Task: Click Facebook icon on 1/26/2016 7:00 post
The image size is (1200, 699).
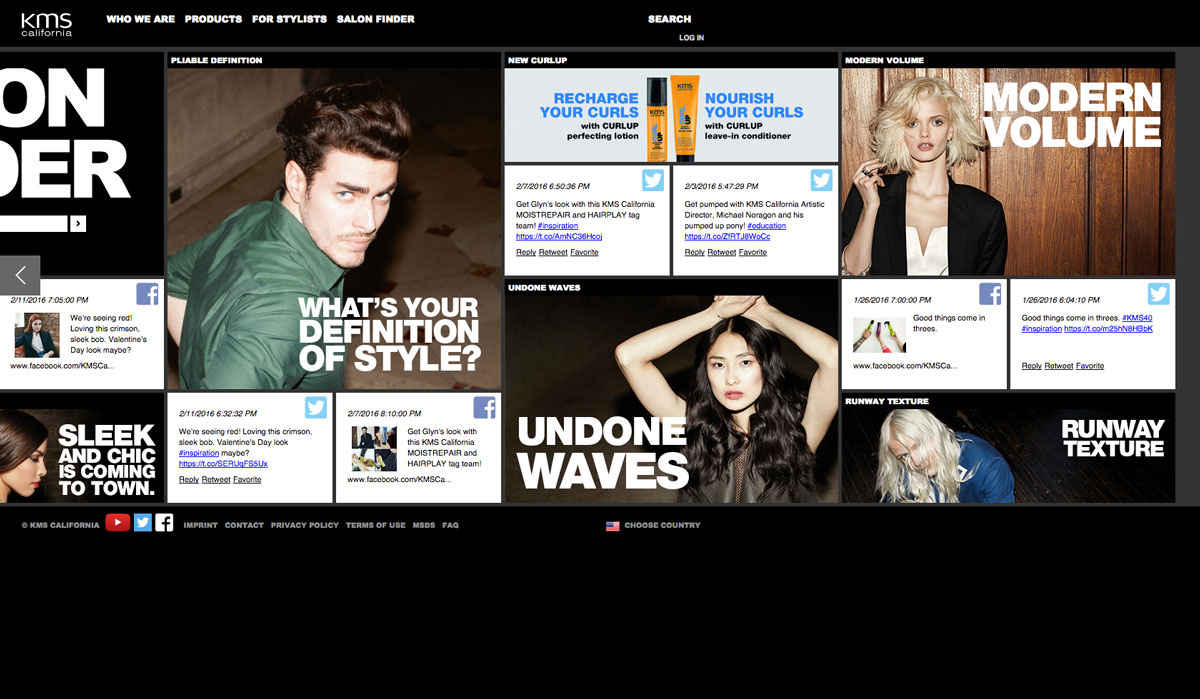Action: 990,294
